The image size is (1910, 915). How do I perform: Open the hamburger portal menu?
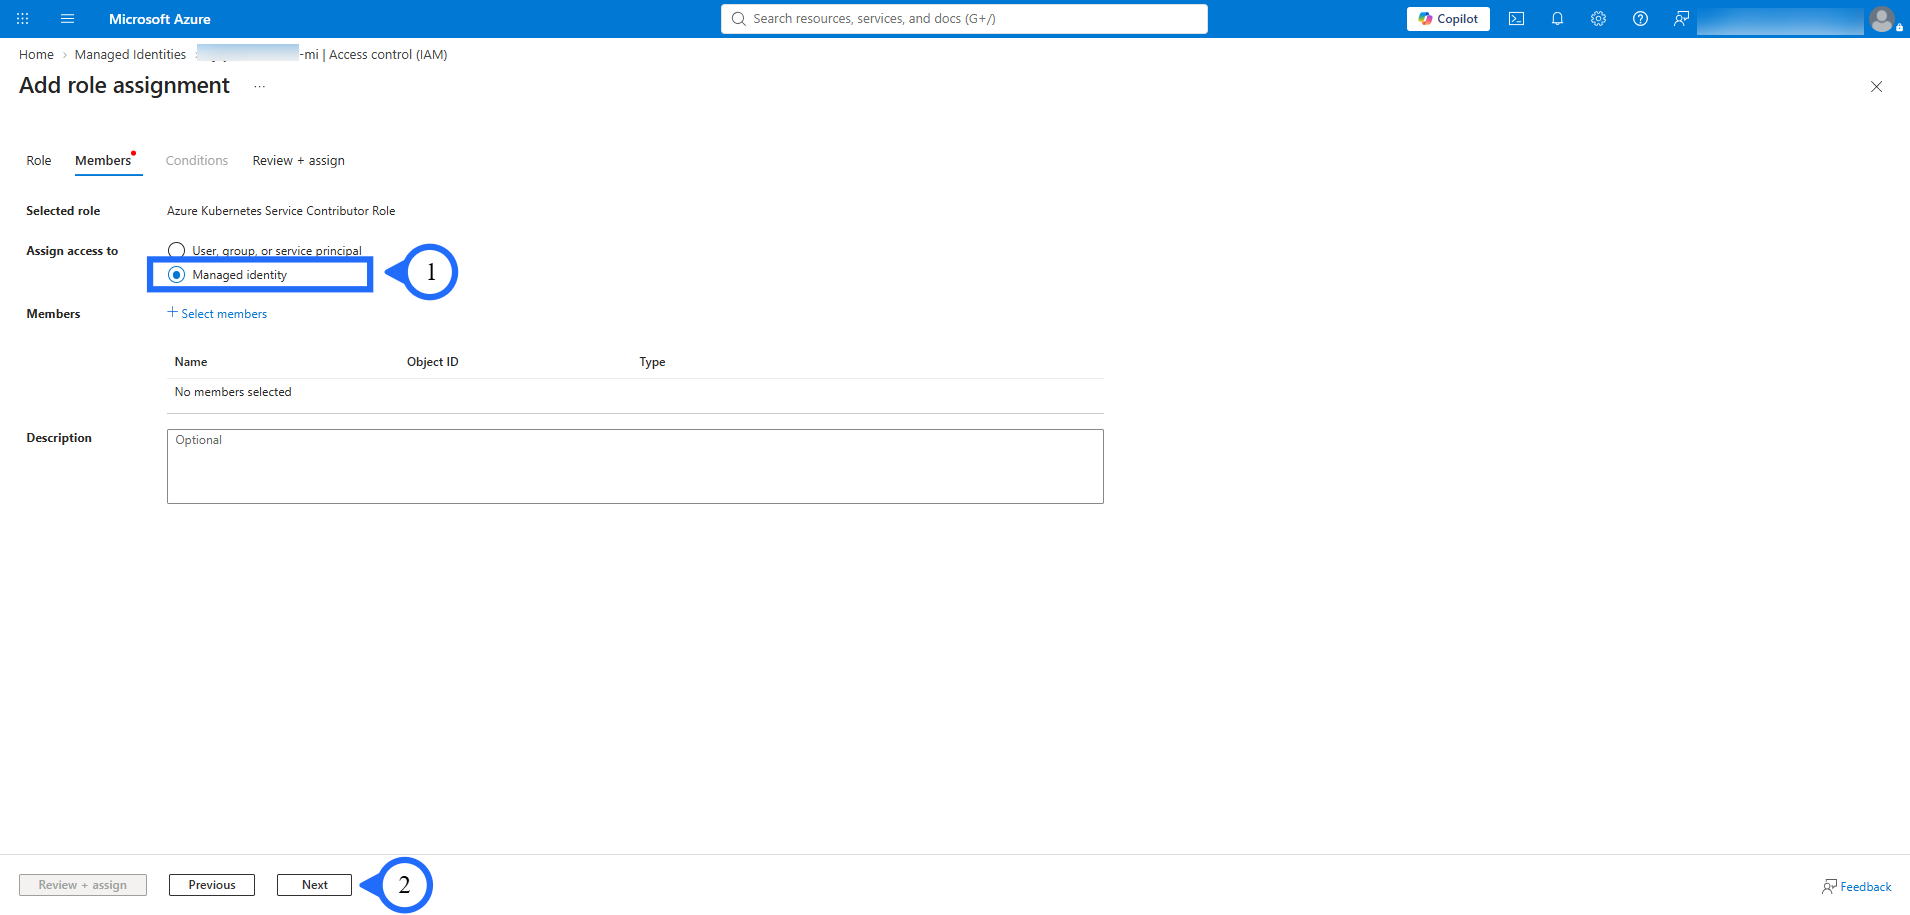(67, 19)
